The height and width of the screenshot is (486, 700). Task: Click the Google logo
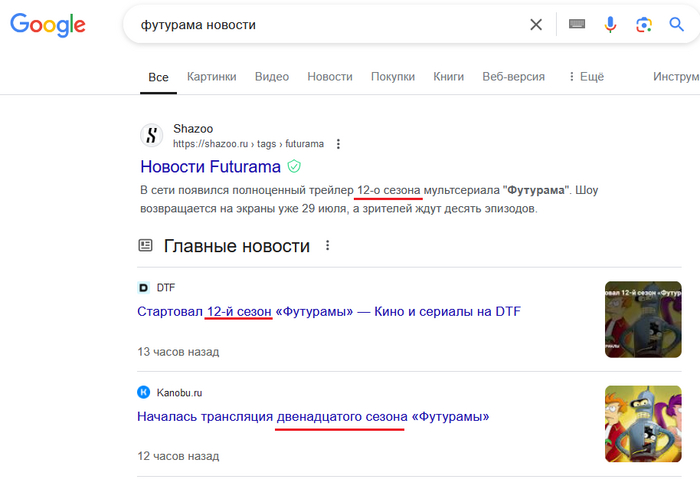point(47,25)
